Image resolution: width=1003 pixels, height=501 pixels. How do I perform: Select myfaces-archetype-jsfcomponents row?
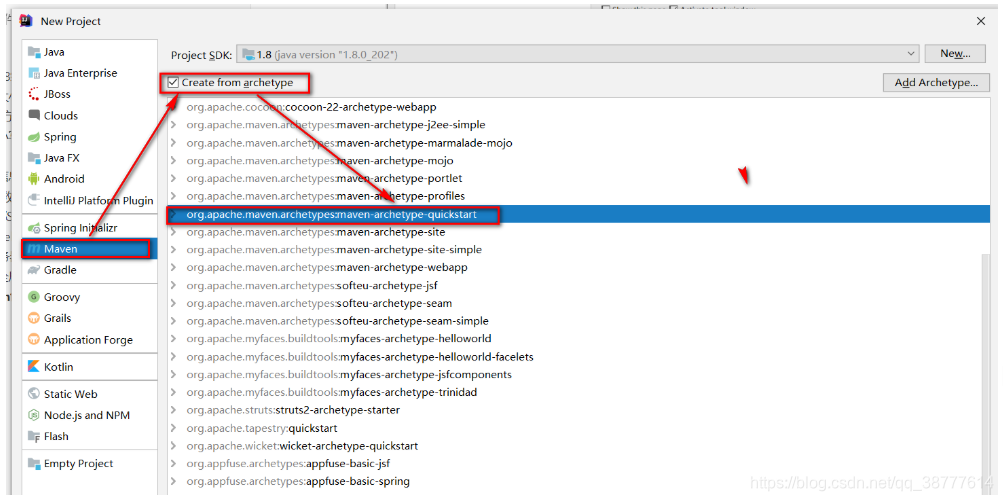[573, 374]
